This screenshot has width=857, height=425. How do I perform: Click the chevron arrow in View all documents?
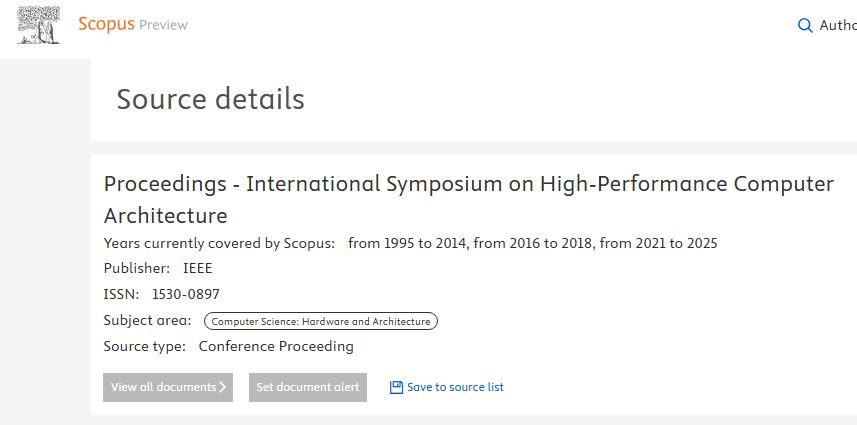[x=222, y=387]
